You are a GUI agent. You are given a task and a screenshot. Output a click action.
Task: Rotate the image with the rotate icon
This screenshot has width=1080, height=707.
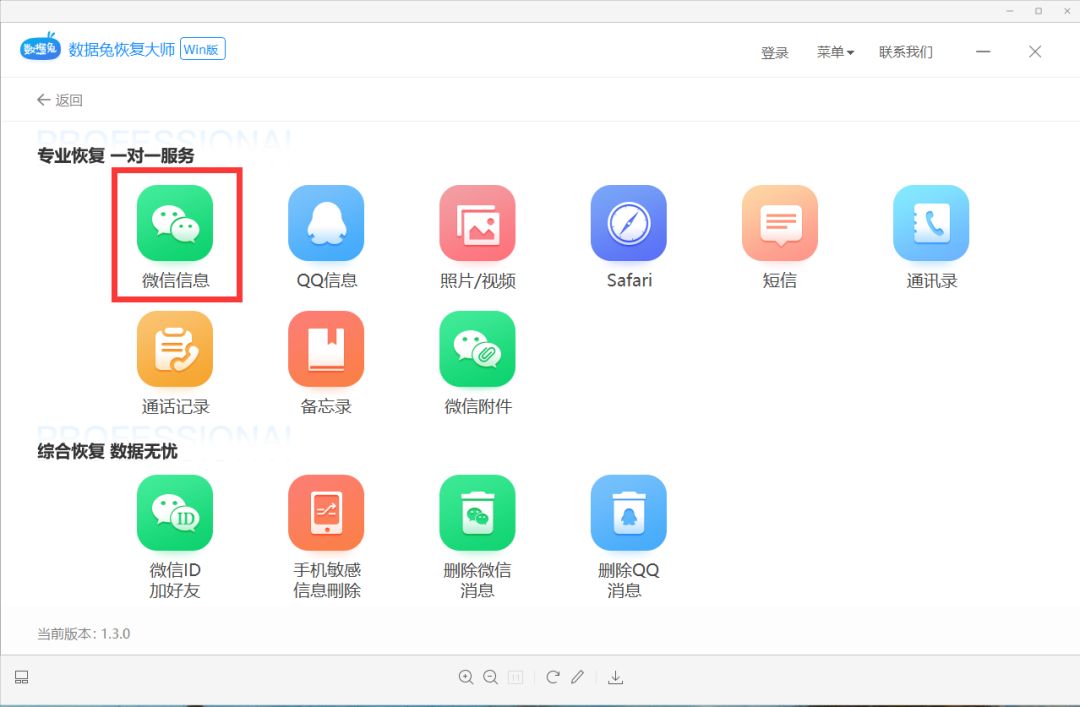[552, 677]
